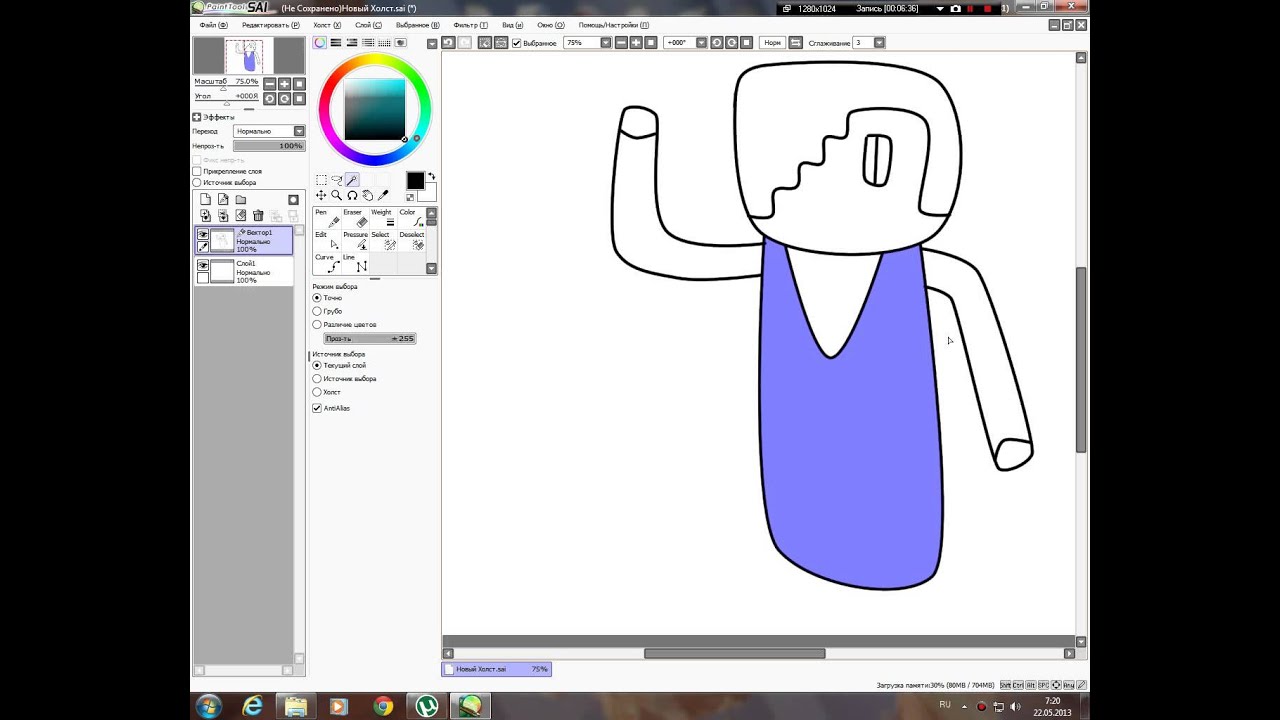Image resolution: width=1280 pixels, height=720 pixels.
Task: Toggle the Выбранное checkbox in toolbar
Action: [516, 43]
